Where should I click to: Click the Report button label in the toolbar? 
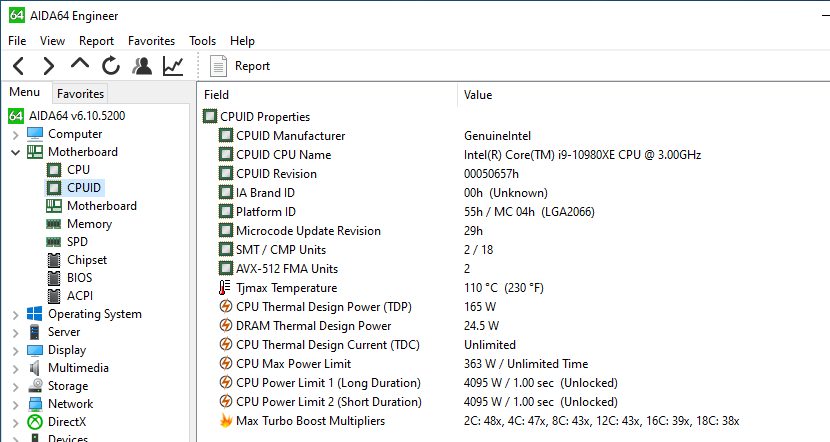252,66
